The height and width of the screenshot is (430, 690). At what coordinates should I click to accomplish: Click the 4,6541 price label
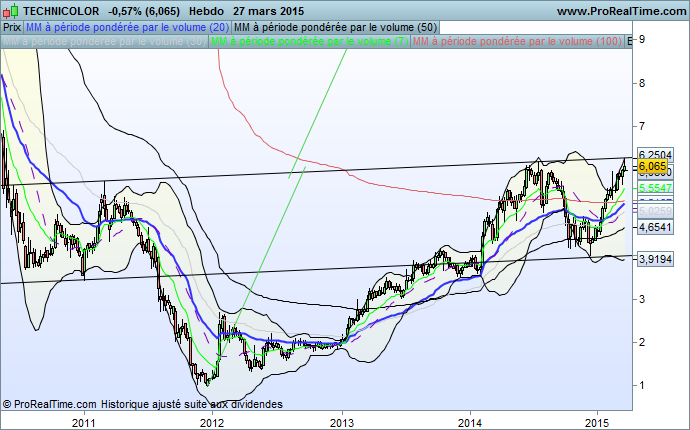coord(655,227)
